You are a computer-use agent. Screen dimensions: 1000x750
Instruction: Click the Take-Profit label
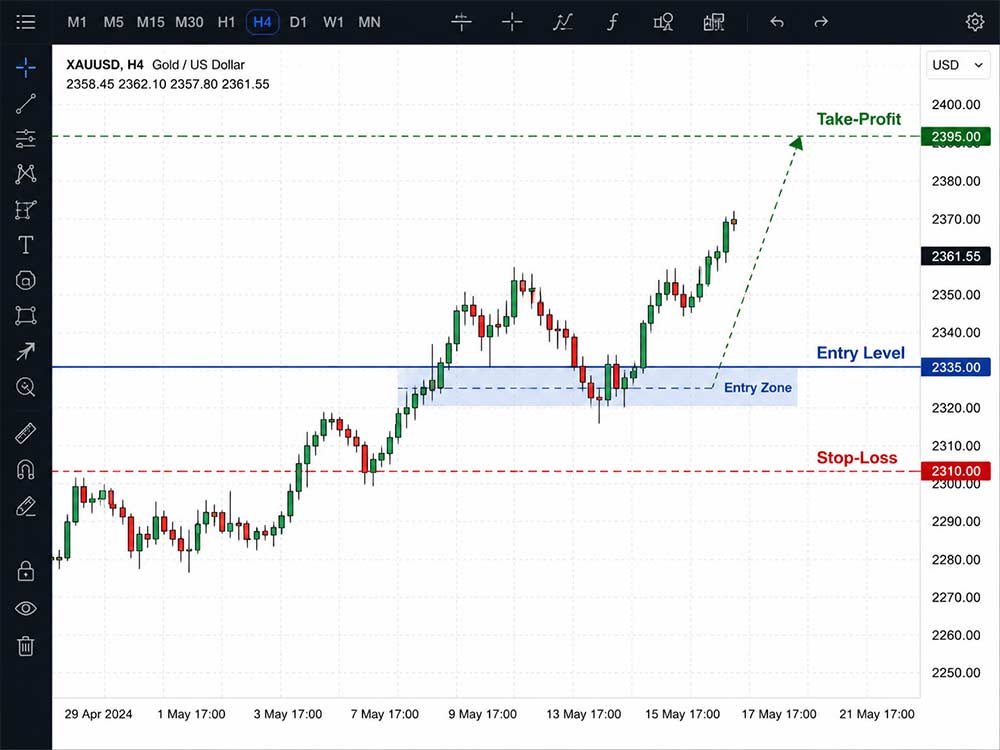(858, 119)
